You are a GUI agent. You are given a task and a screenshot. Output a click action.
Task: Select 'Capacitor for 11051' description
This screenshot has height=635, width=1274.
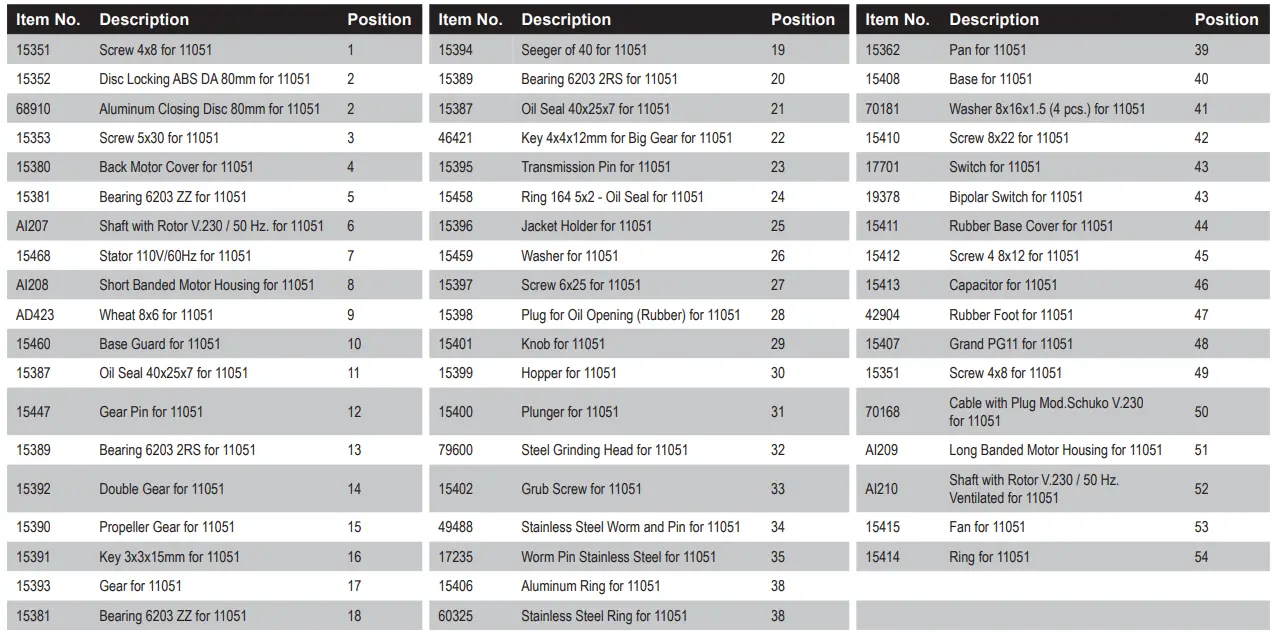1002,285
